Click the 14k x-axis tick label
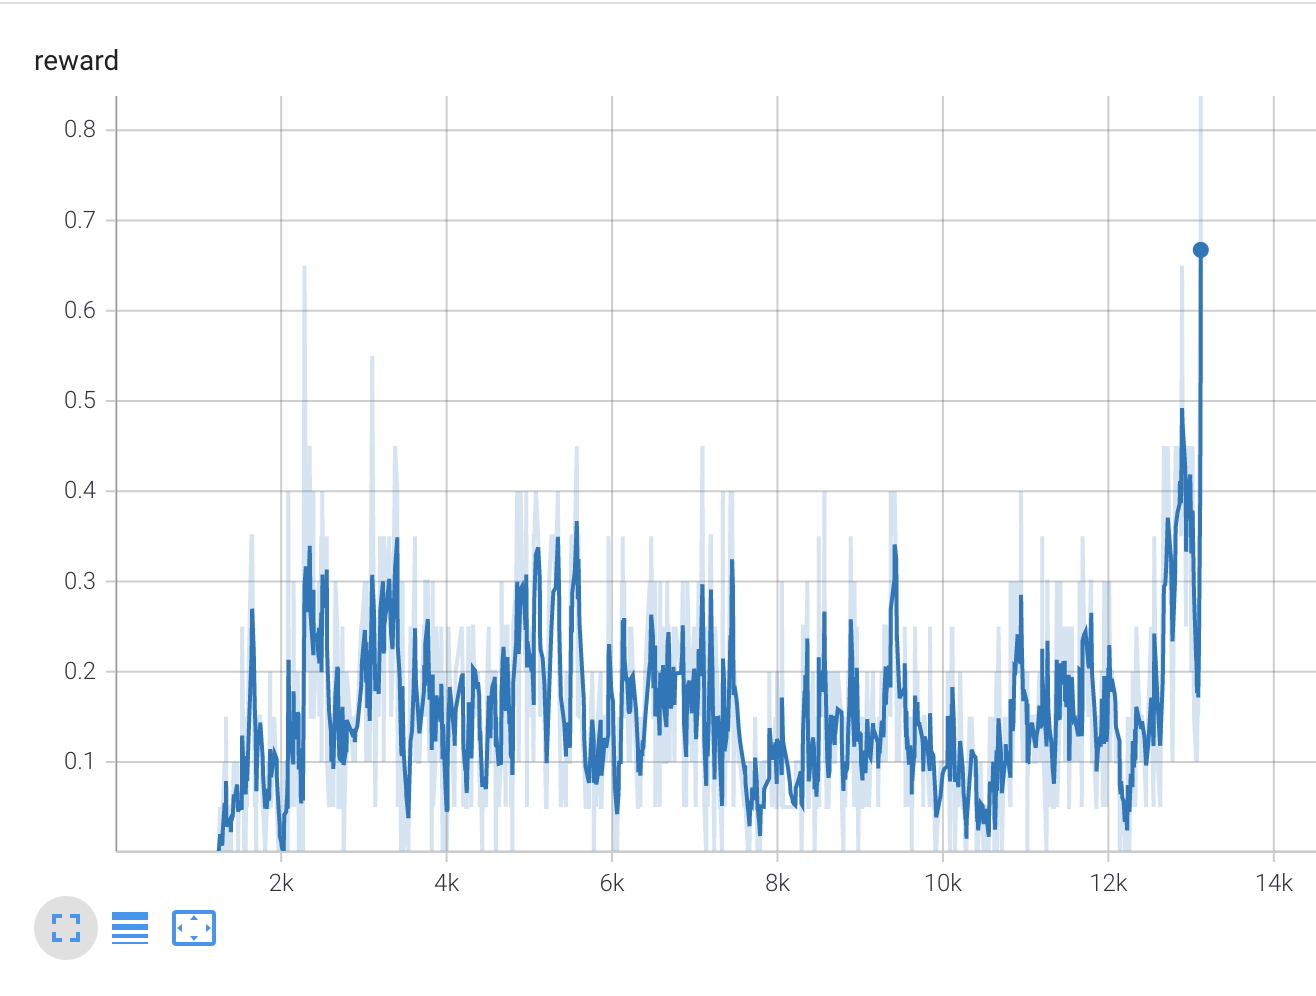This screenshot has width=1316, height=996. (x=1273, y=883)
